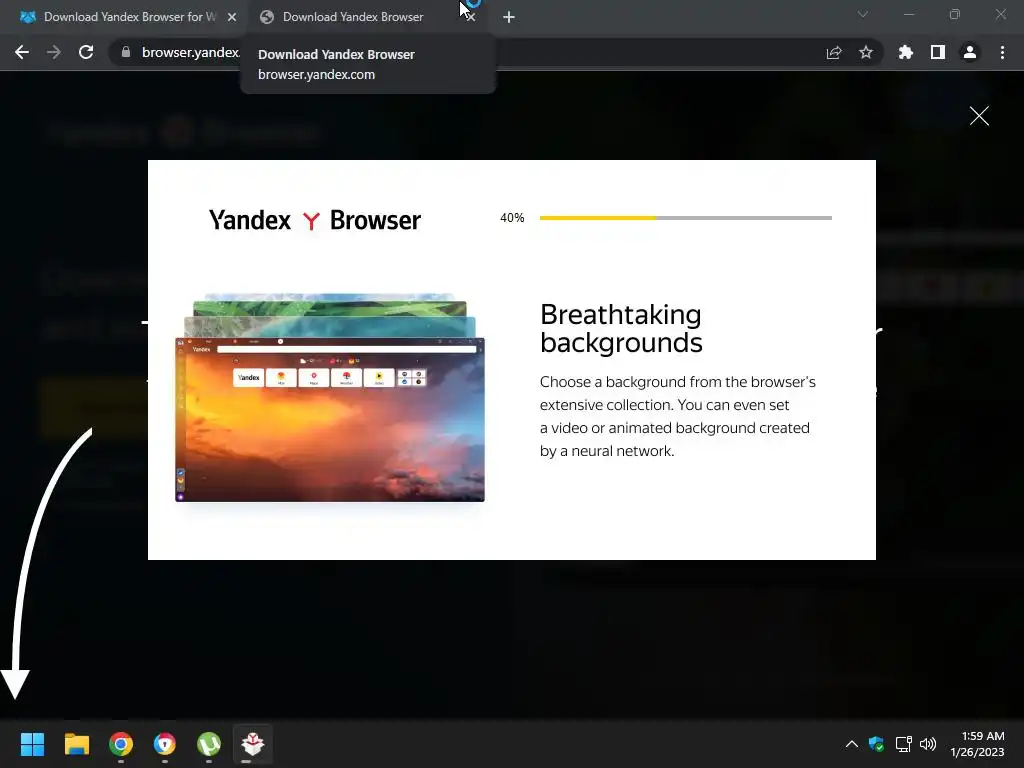The image size is (1024, 768).
Task: Open uTorrent from the taskbar
Action: [209, 743]
